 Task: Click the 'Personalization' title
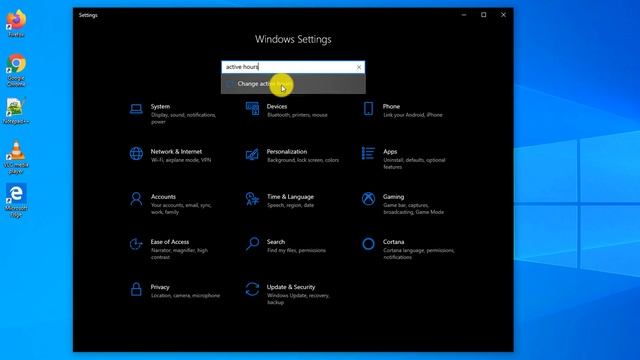tap(287, 151)
